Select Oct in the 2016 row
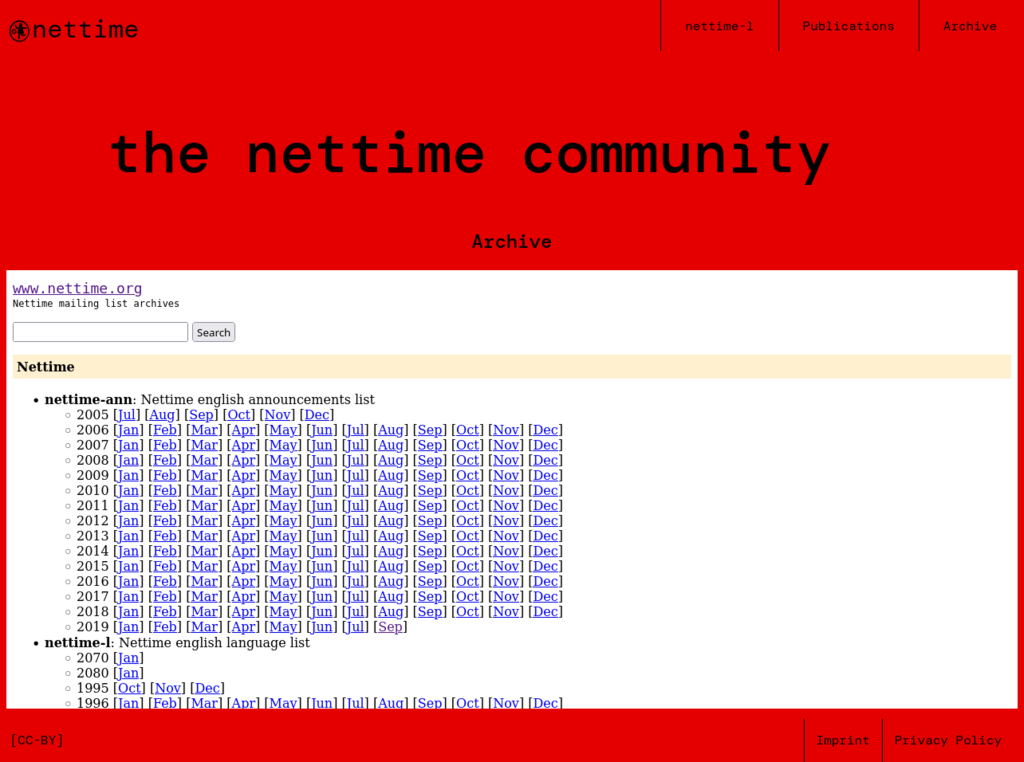 click(467, 581)
